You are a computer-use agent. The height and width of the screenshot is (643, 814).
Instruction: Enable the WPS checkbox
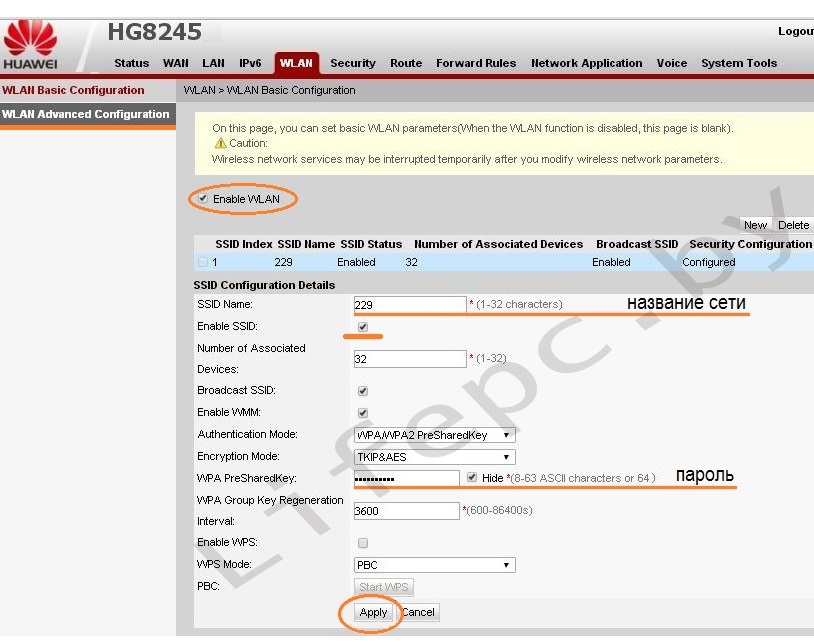coord(363,543)
